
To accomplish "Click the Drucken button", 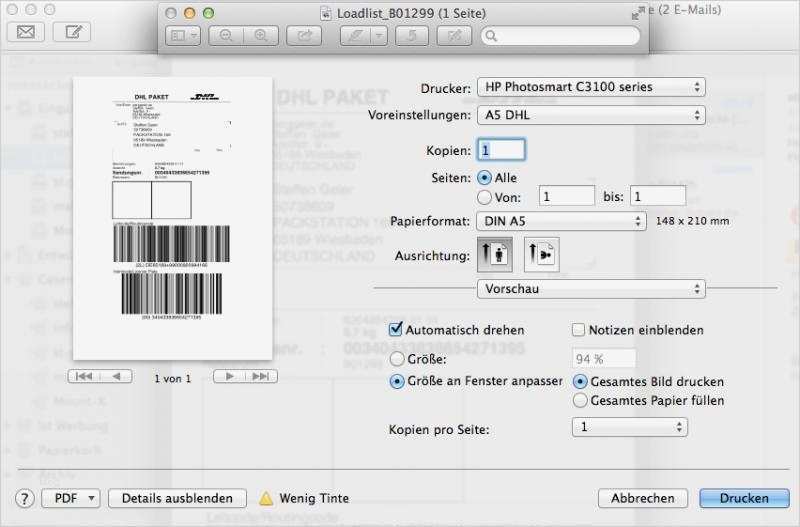I will (744, 498).
